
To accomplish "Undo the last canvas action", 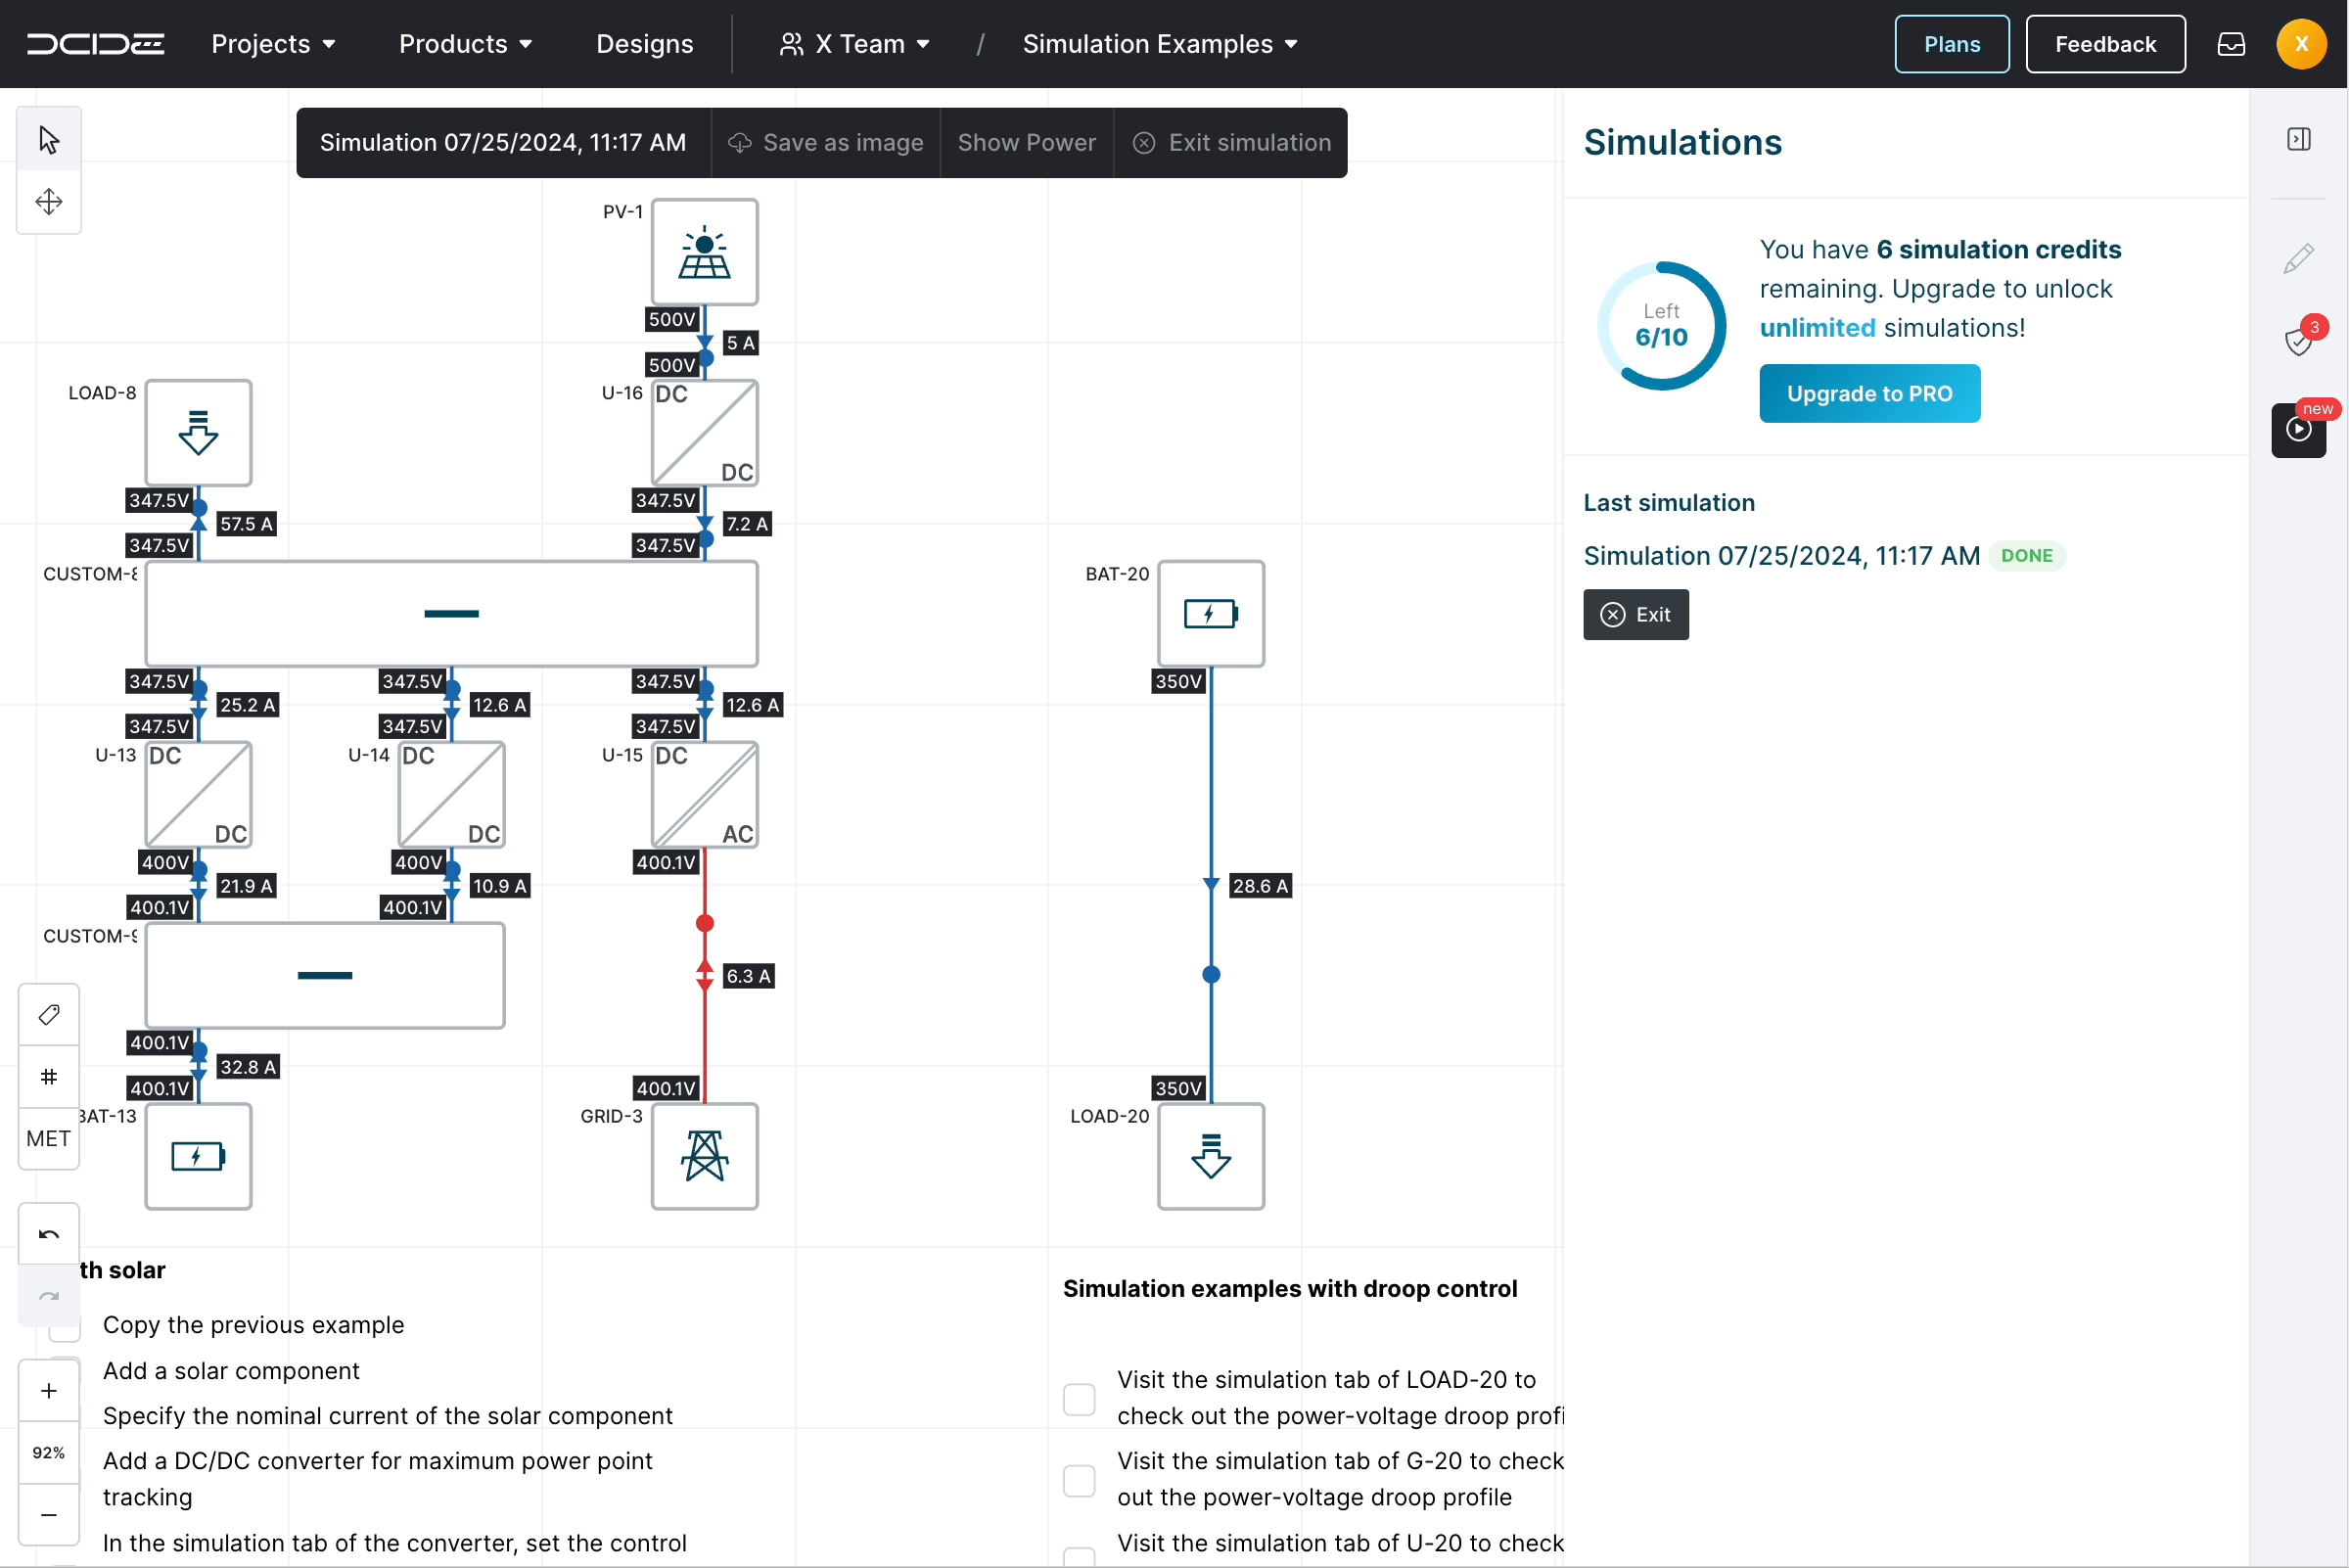I will (x=48, y=1233).
